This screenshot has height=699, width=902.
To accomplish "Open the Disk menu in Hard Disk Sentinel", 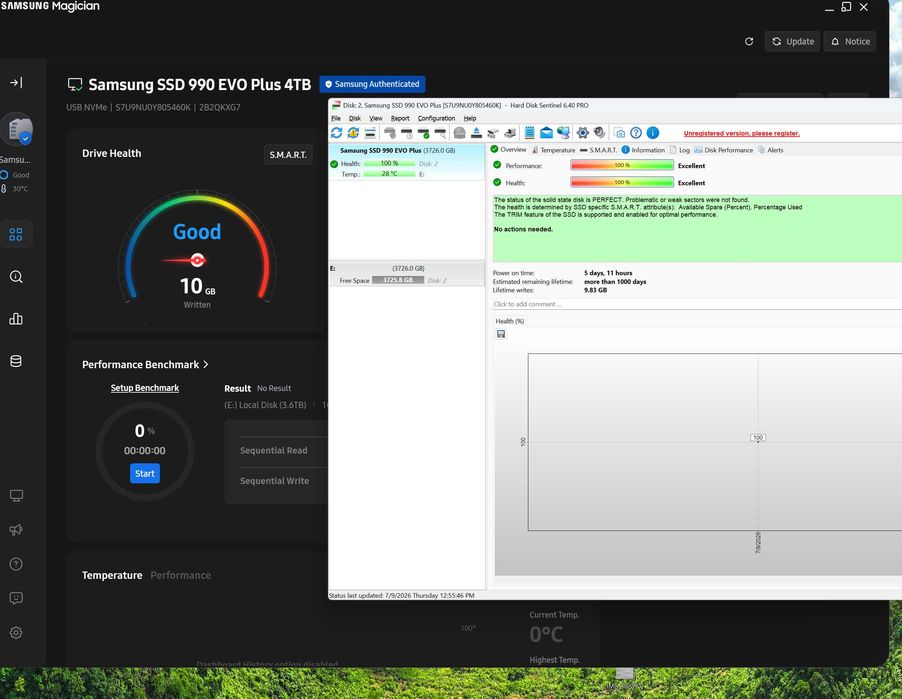I will tap(355, 119).
